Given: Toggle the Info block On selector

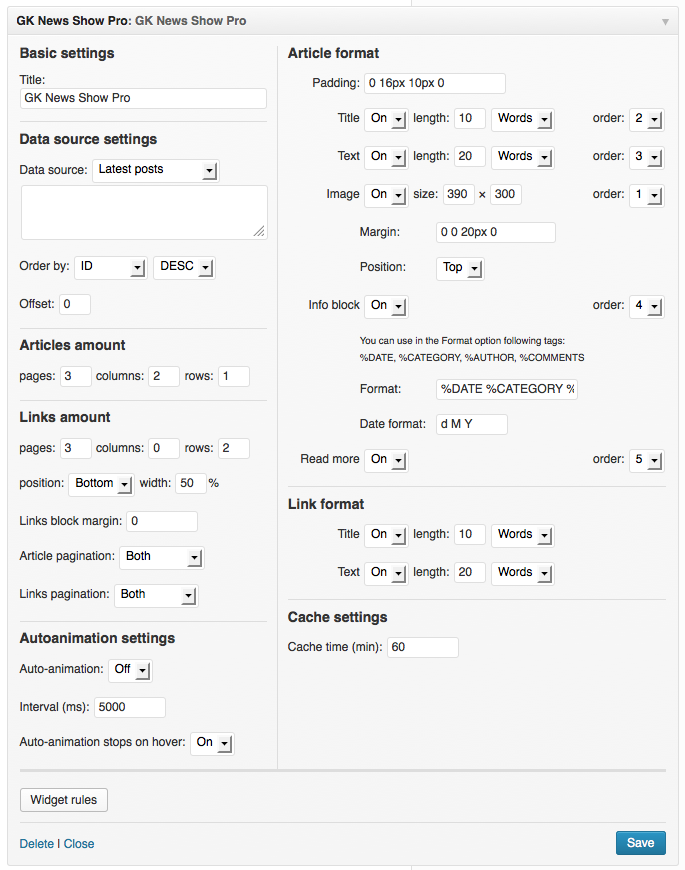Looking at the screenshot, I should click(x=386, y=305).
